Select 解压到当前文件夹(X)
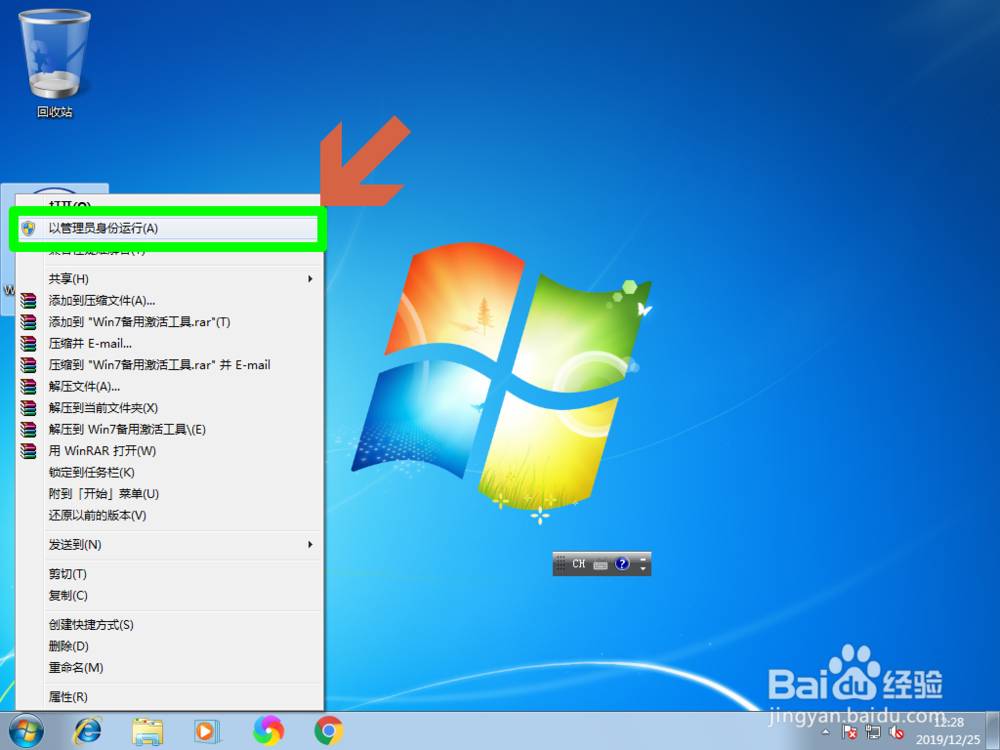1000x750 pixels. [x=170, y=408]
